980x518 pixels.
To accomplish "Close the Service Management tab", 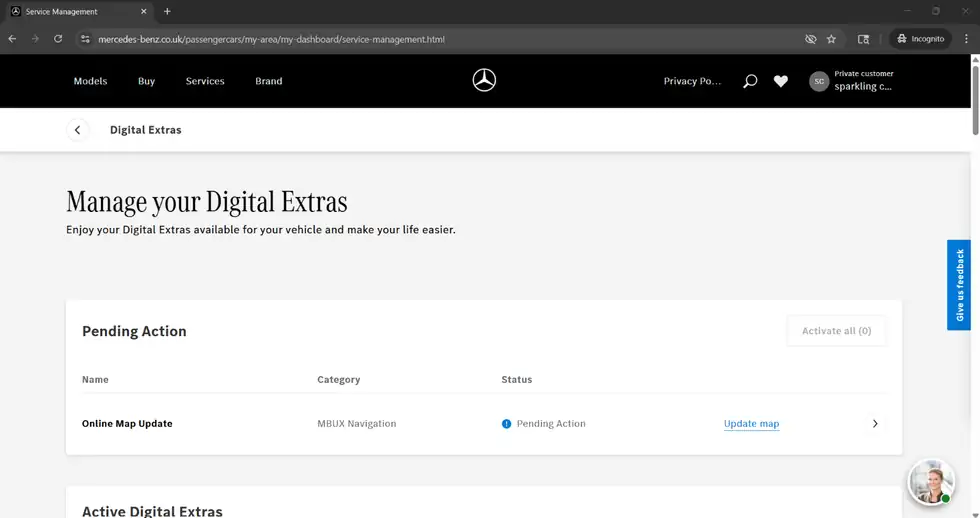I will (x=144, y=11).
